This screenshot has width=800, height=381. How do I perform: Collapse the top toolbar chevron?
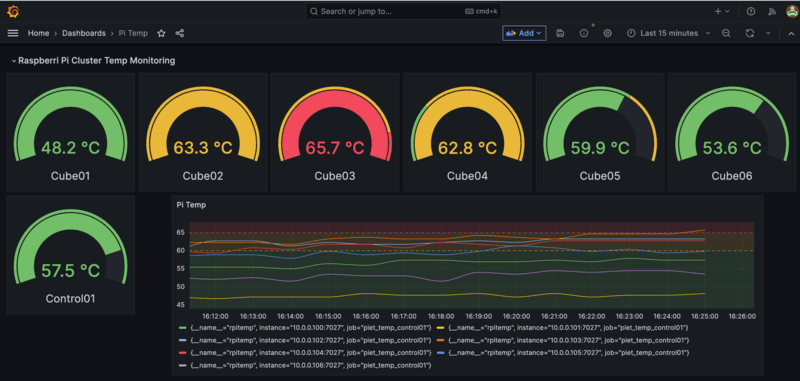tap(791, 33)
